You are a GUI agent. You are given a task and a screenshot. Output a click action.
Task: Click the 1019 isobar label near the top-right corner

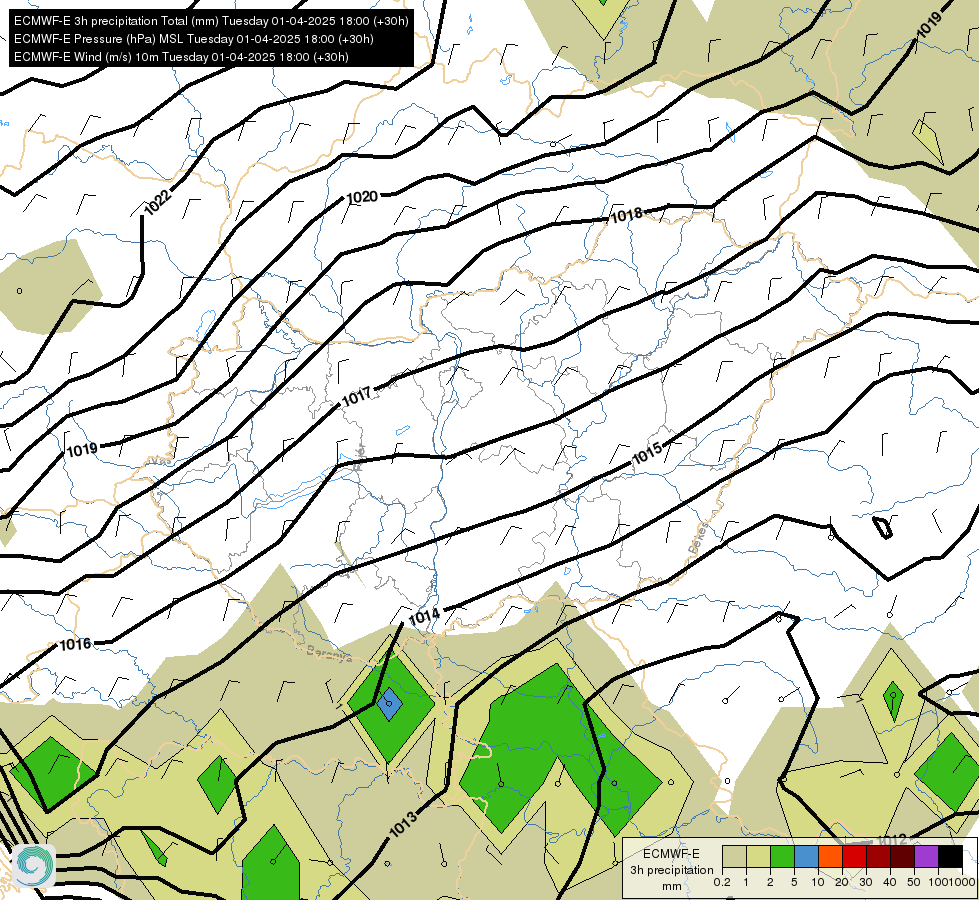point(929,26)
